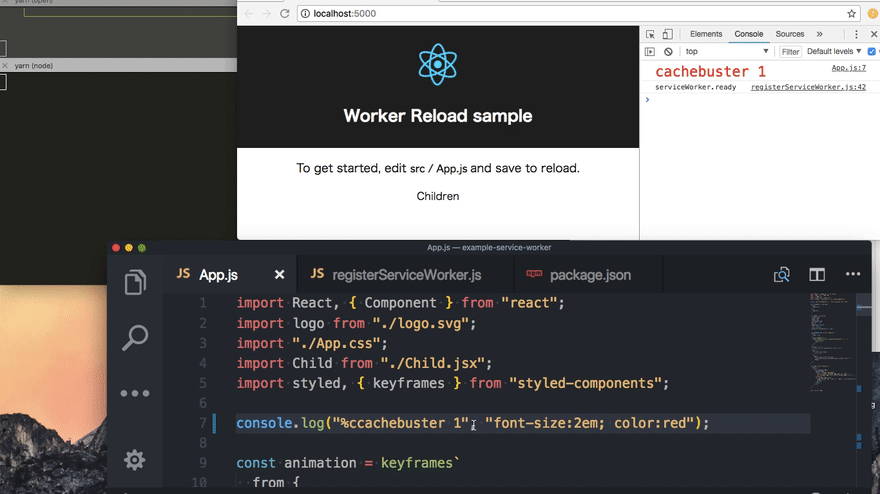The height and width of the screenshot is (494, 880).
Task: Toggle DevTools device toolbar
Action: [667, 34]
